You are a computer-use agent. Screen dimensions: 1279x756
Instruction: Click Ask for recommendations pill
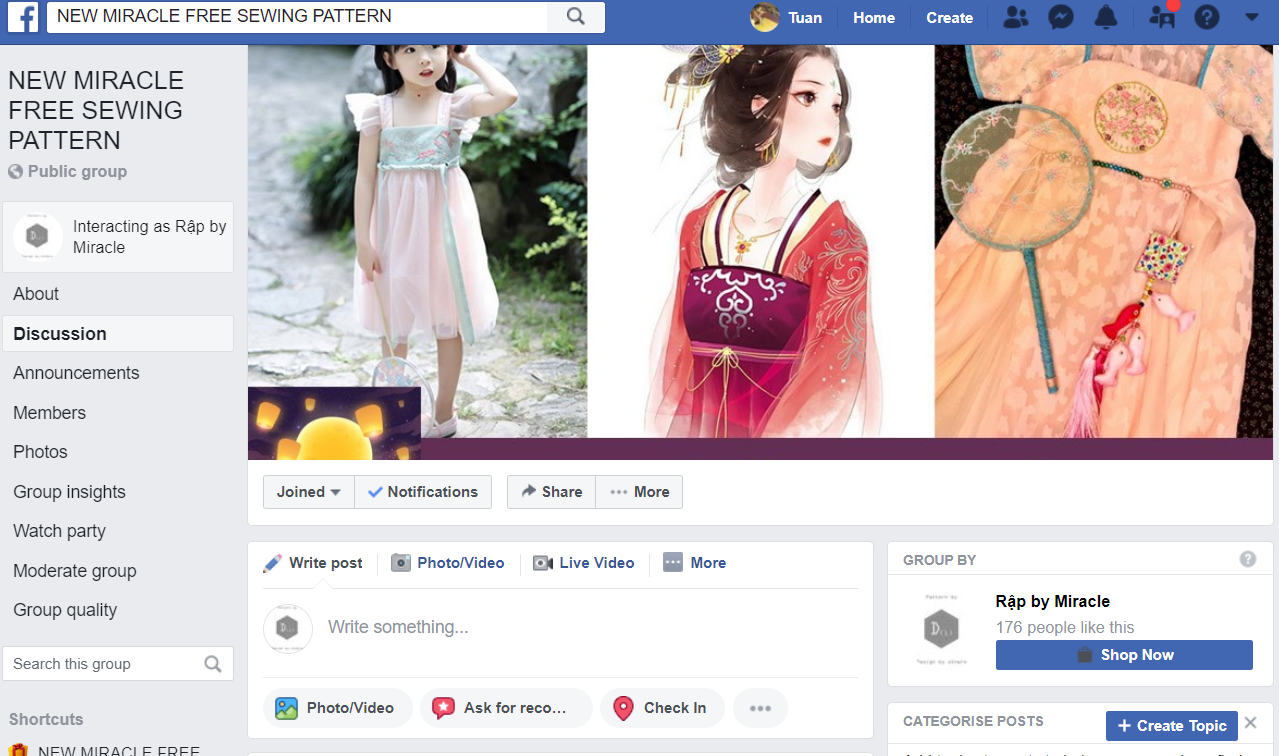(x=506, y=708)
